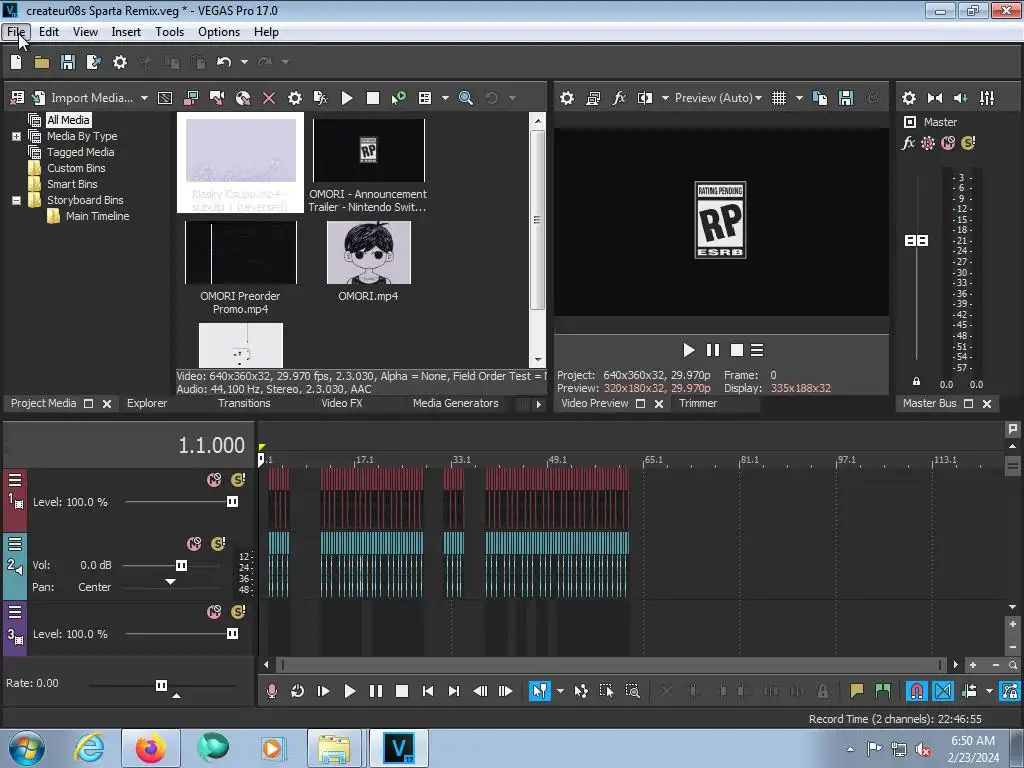Screen dimensions: 1024x768
Task: Mute video track 1
Action: [213, 480]
